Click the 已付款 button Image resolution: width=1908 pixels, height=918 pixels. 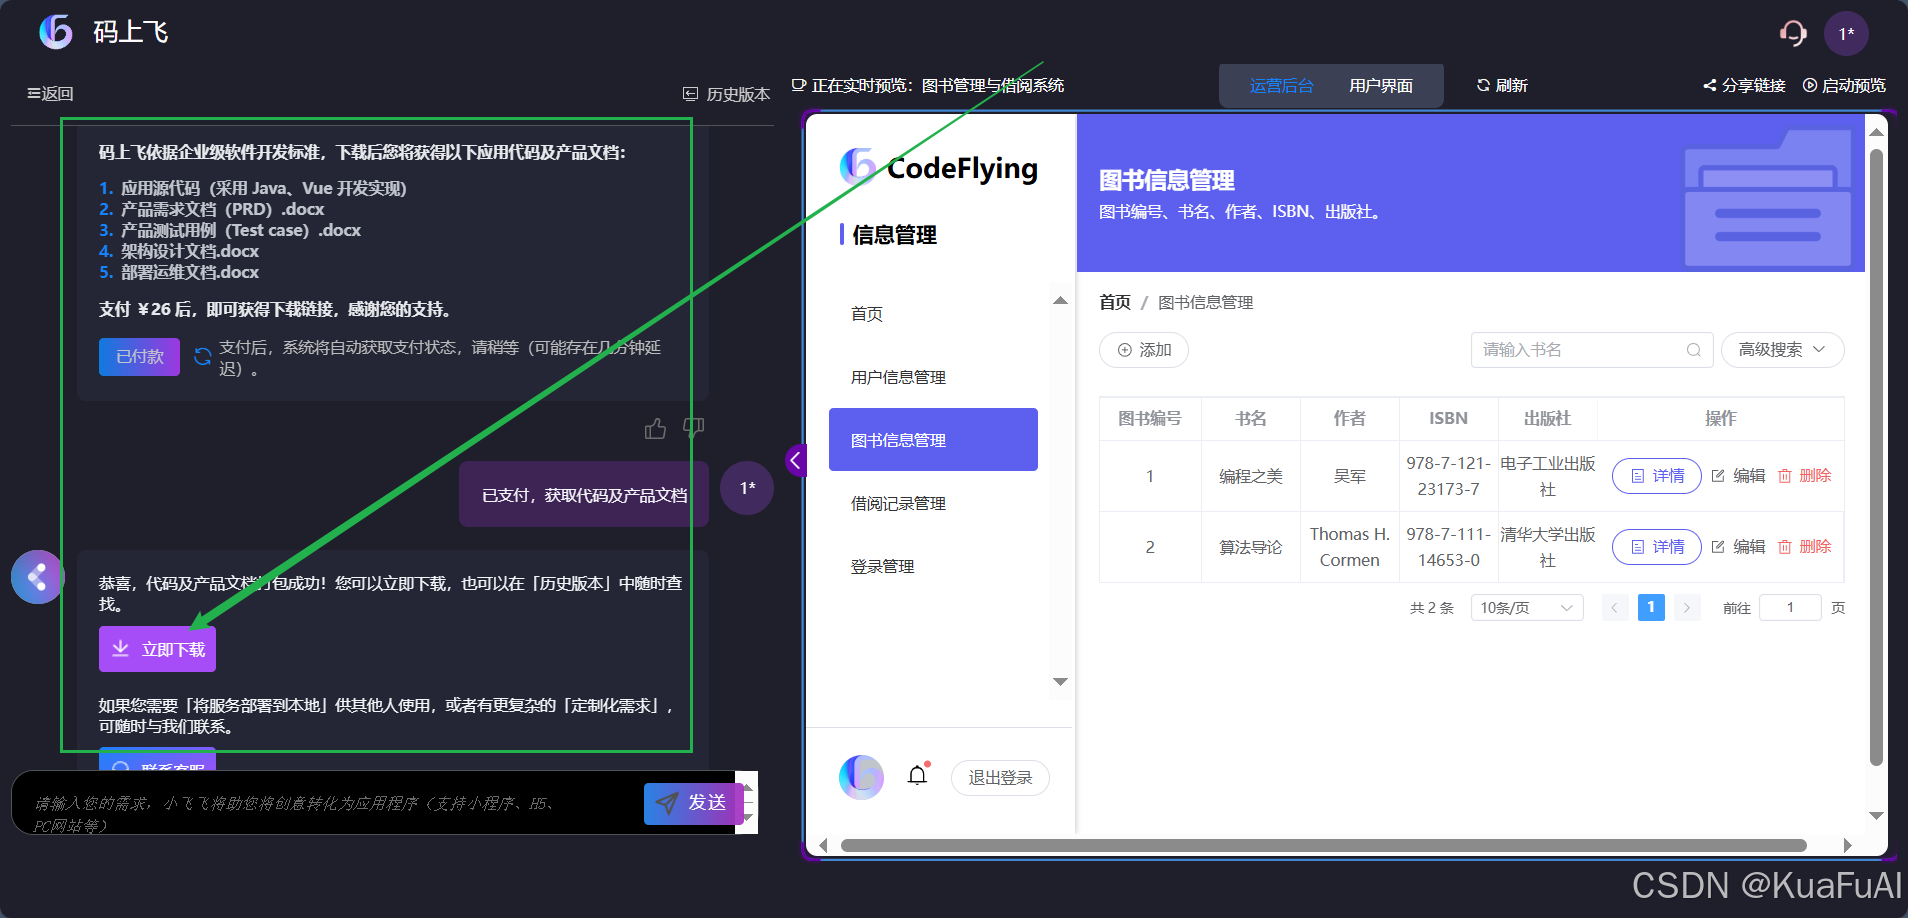click(139, 357)
